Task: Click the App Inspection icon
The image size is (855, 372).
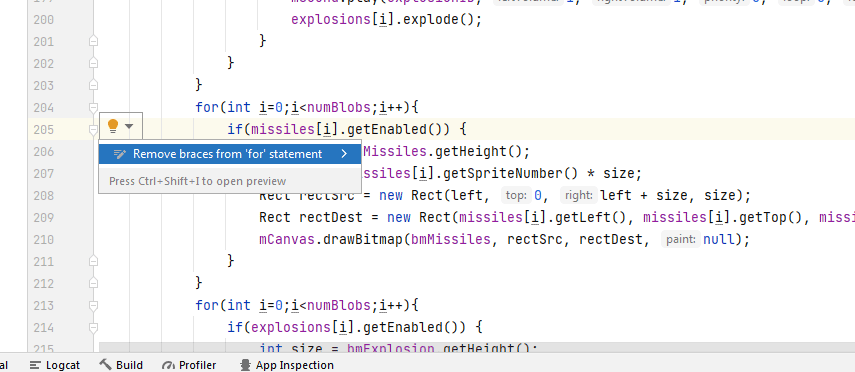Action: (x=246, y=365)
